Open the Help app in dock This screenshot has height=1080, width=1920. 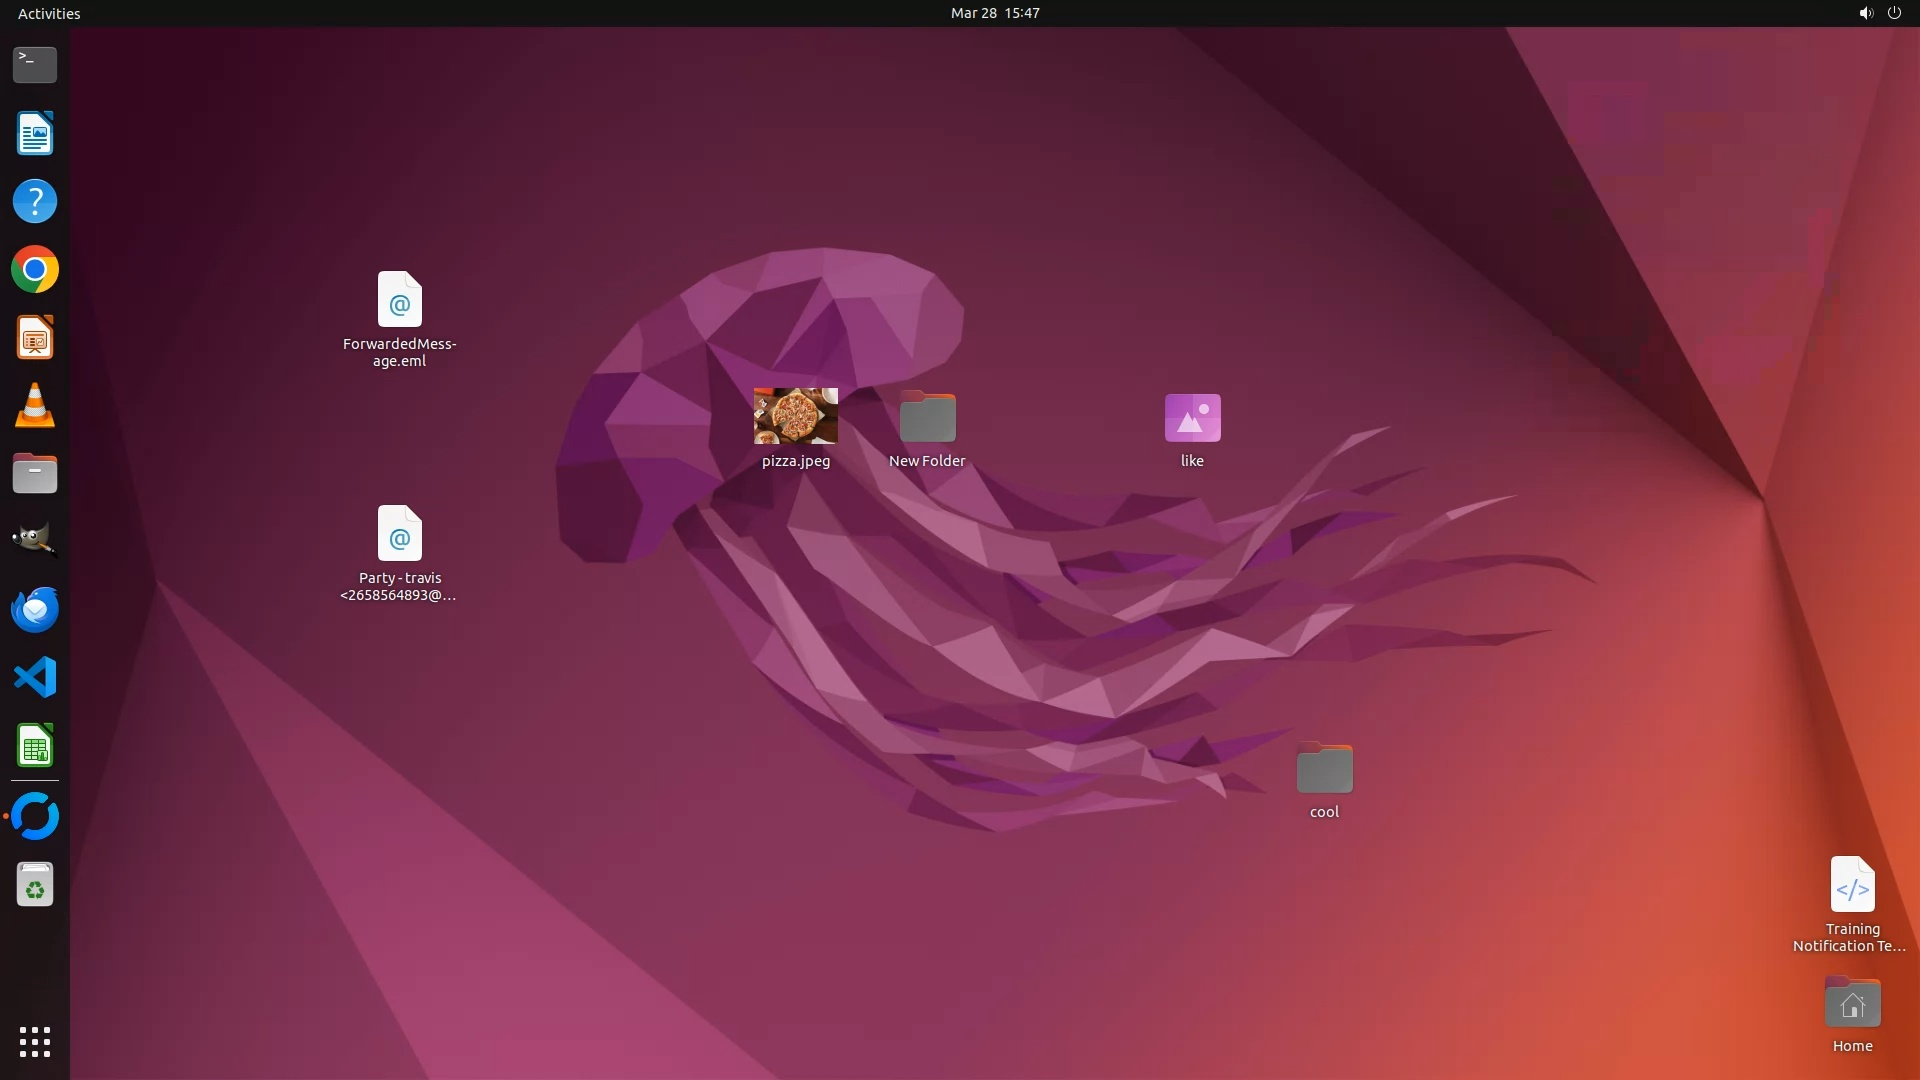[35, 202]
